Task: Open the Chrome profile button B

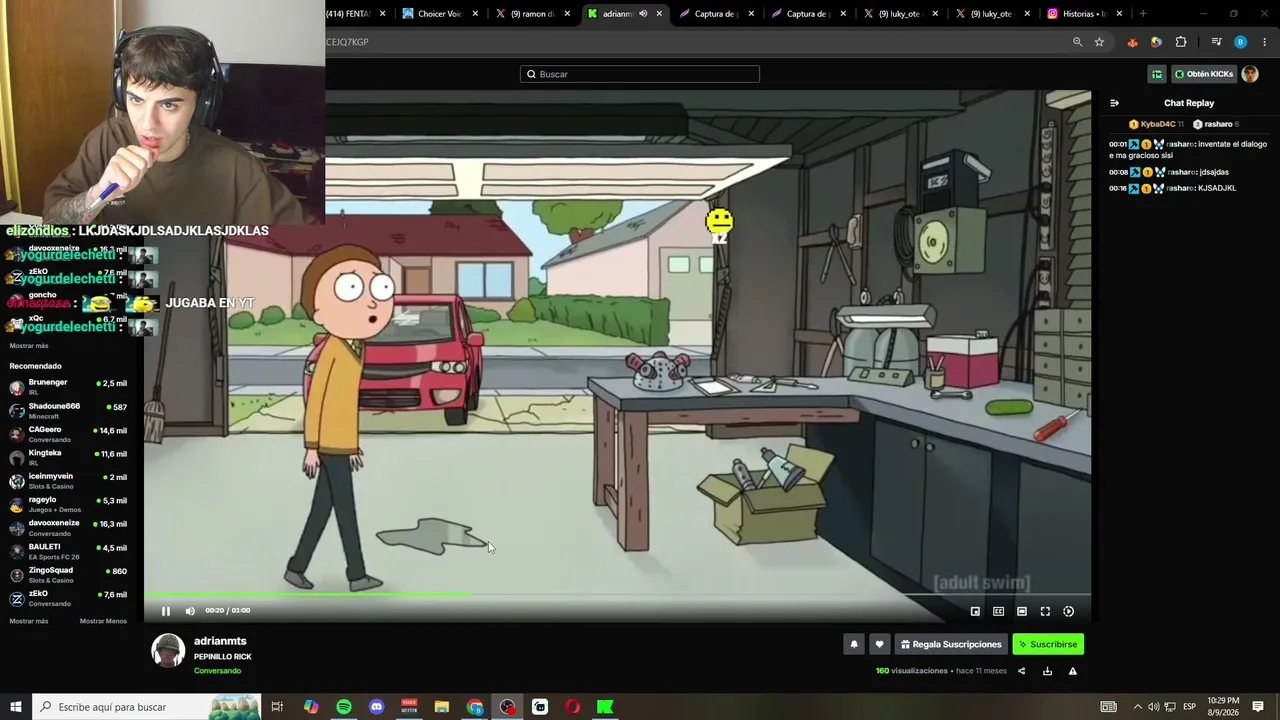Action: (1240, 42)
